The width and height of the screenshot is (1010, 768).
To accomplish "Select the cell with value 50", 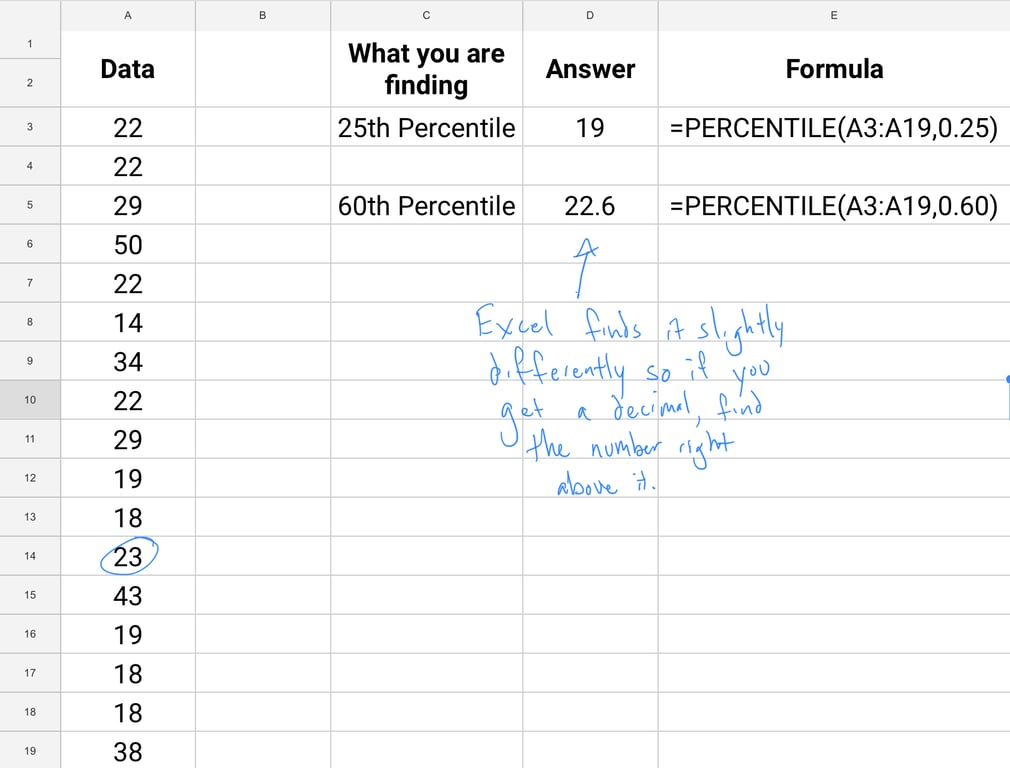I will 128,245.
